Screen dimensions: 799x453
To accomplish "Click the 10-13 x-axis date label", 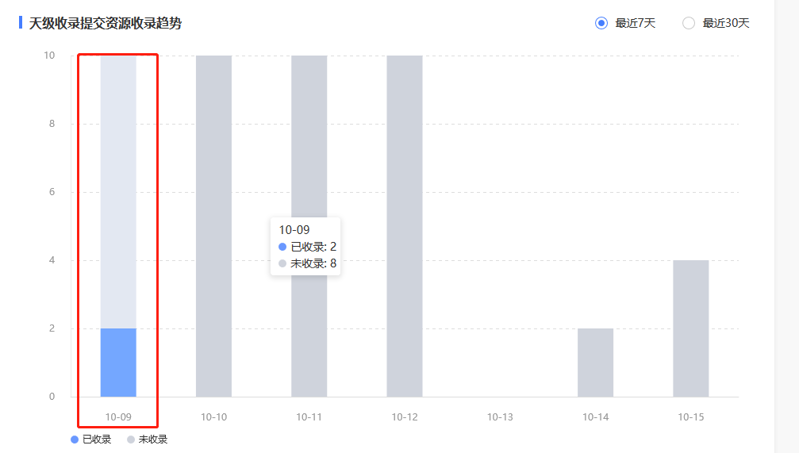I will pos(500,416).
